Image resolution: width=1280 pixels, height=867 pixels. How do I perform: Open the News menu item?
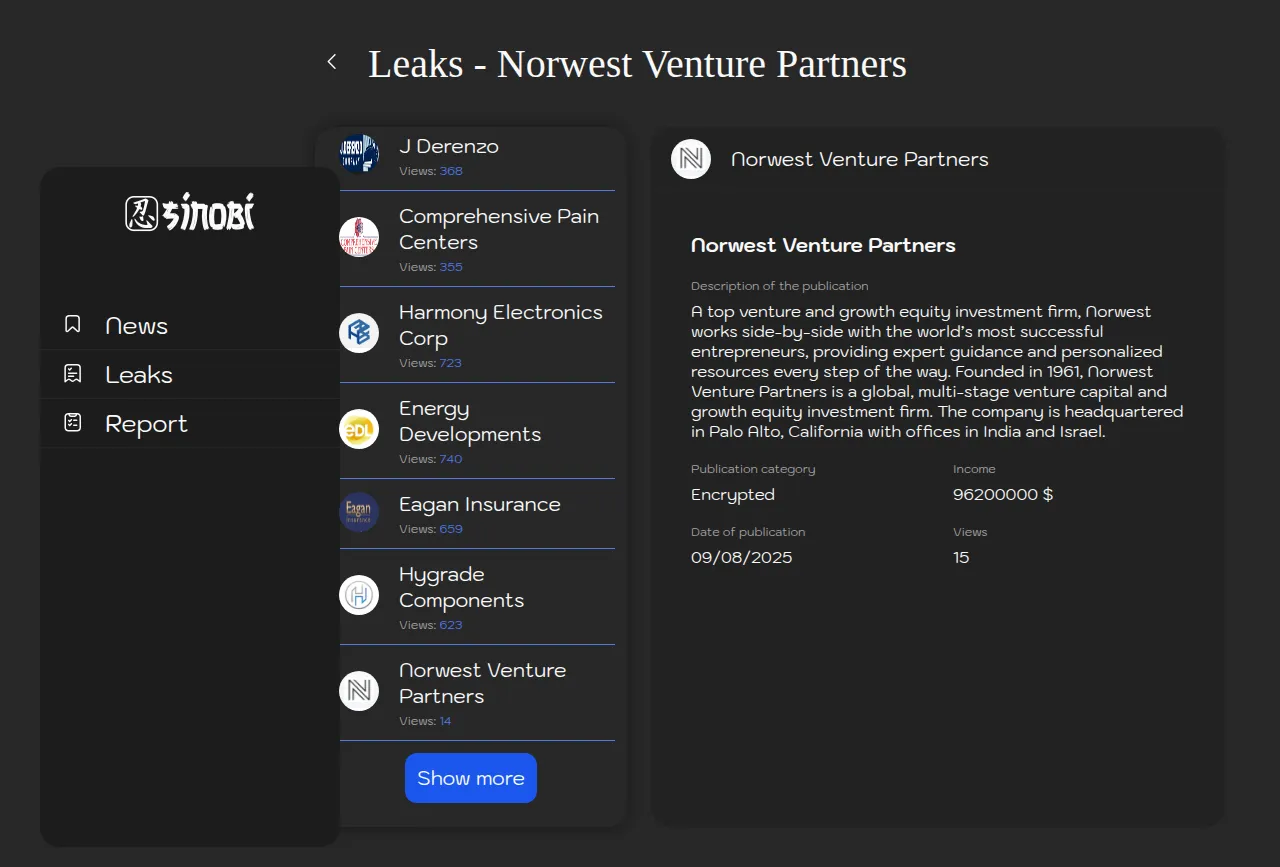[137, 326]
